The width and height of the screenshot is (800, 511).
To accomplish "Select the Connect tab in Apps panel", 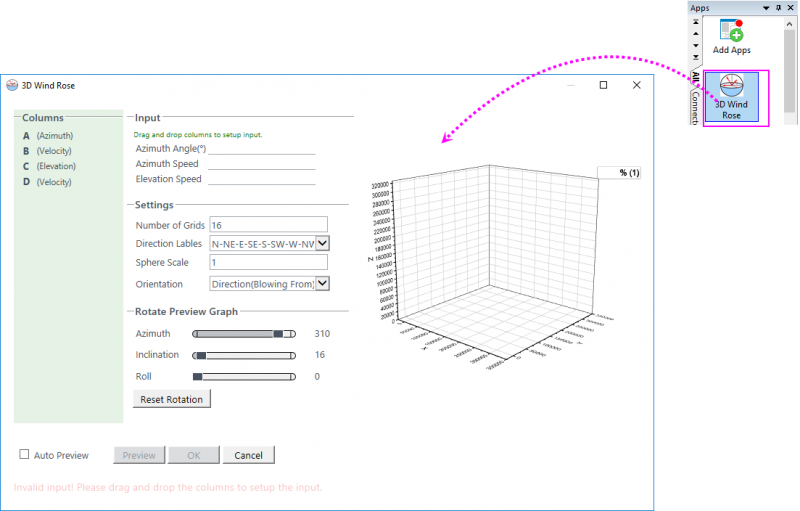I will click(x=696, y=107).
